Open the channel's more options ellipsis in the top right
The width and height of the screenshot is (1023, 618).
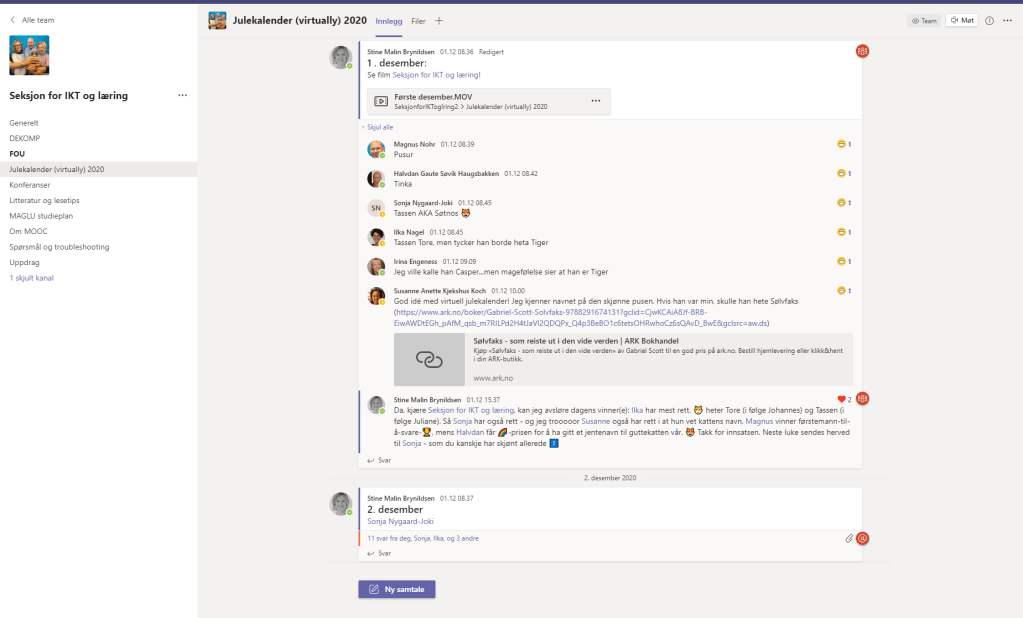[x=1007, y=20]
